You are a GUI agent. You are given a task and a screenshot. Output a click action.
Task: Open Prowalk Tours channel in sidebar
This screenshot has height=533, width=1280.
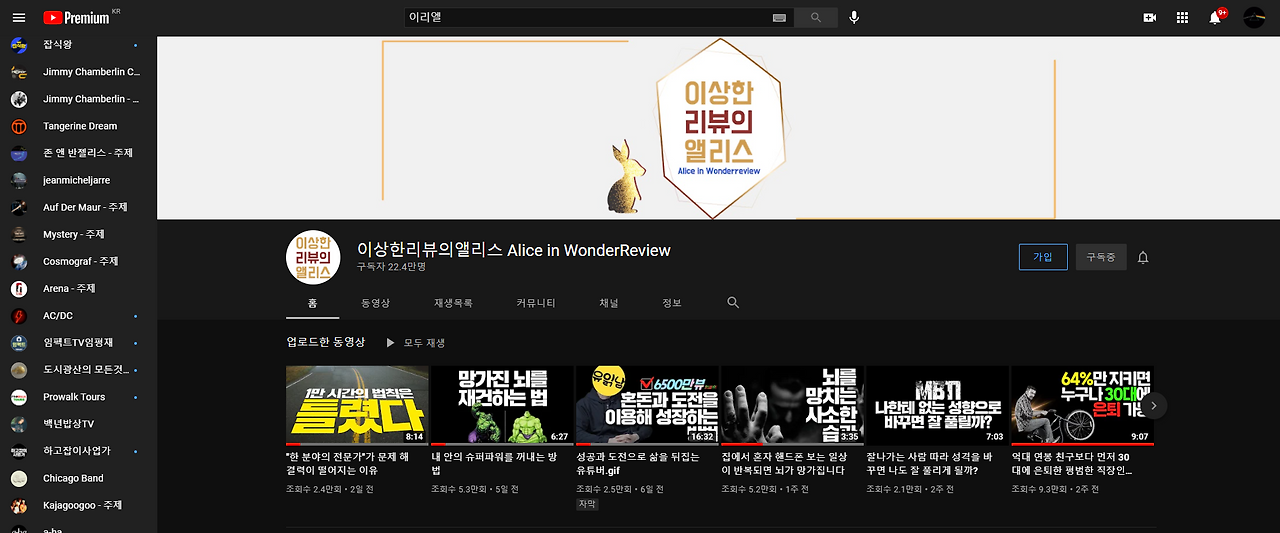pos(76,397)
